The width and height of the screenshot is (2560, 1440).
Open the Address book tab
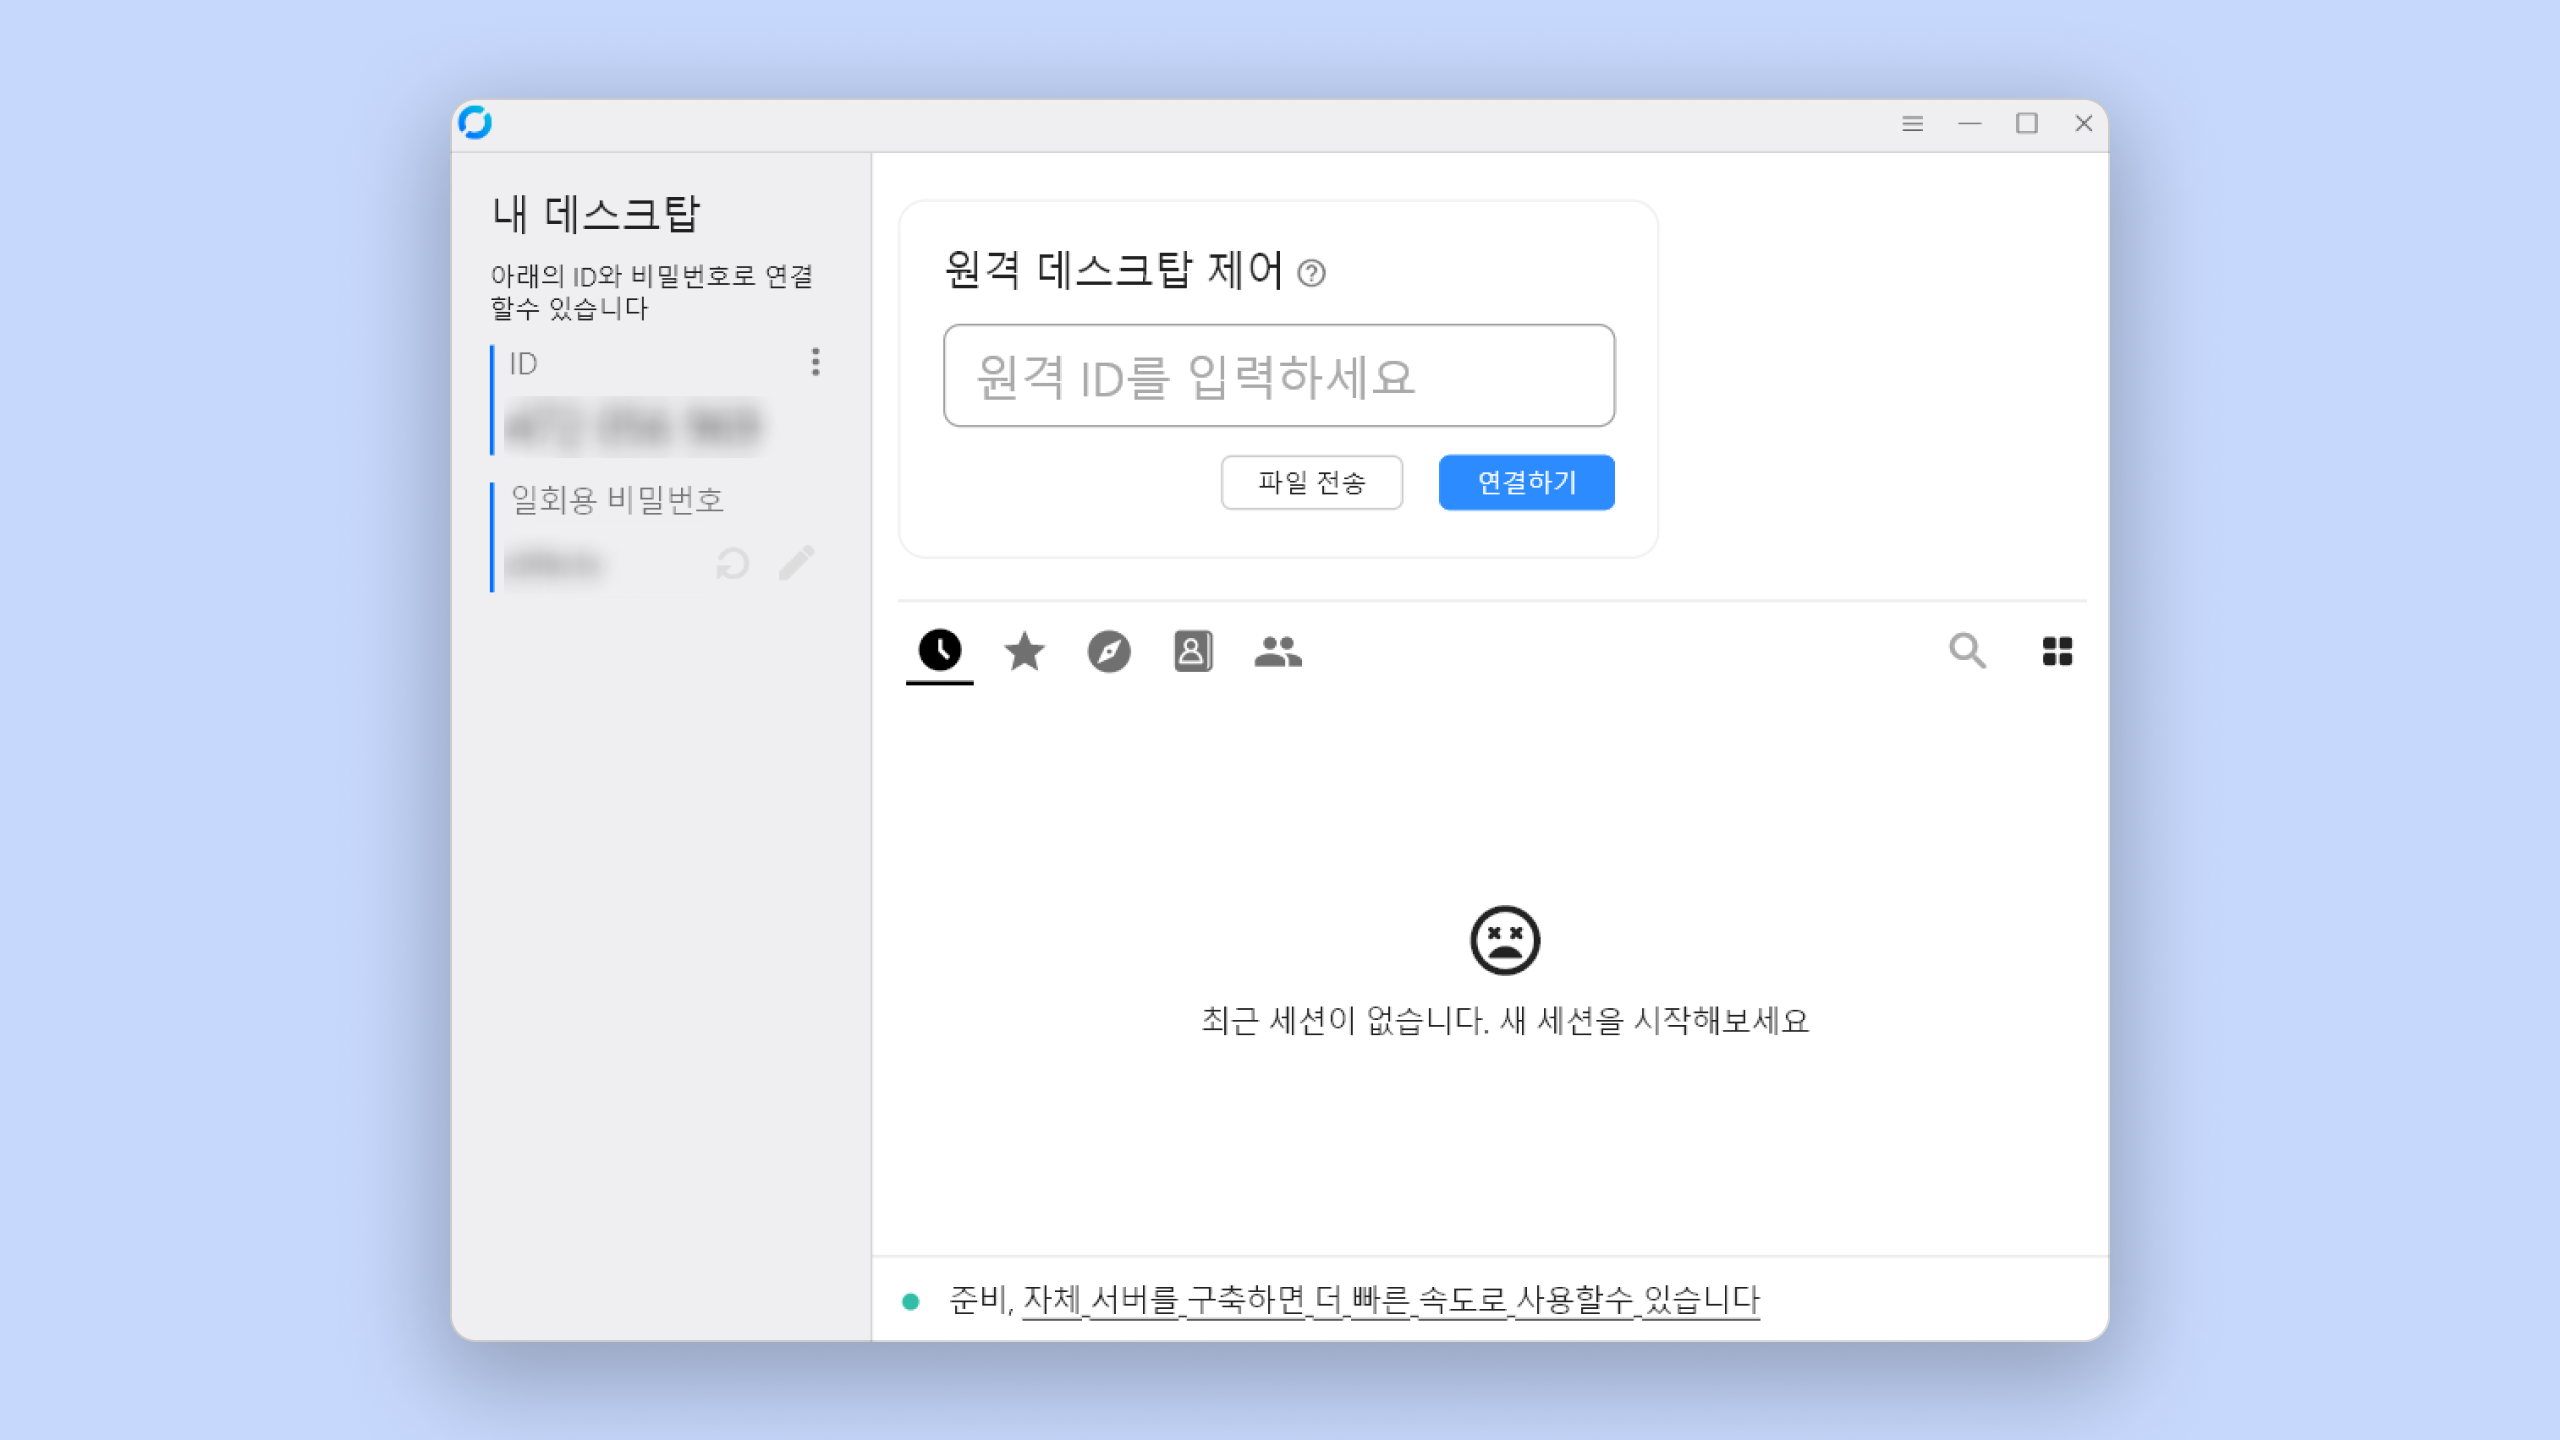[1193, 651]
